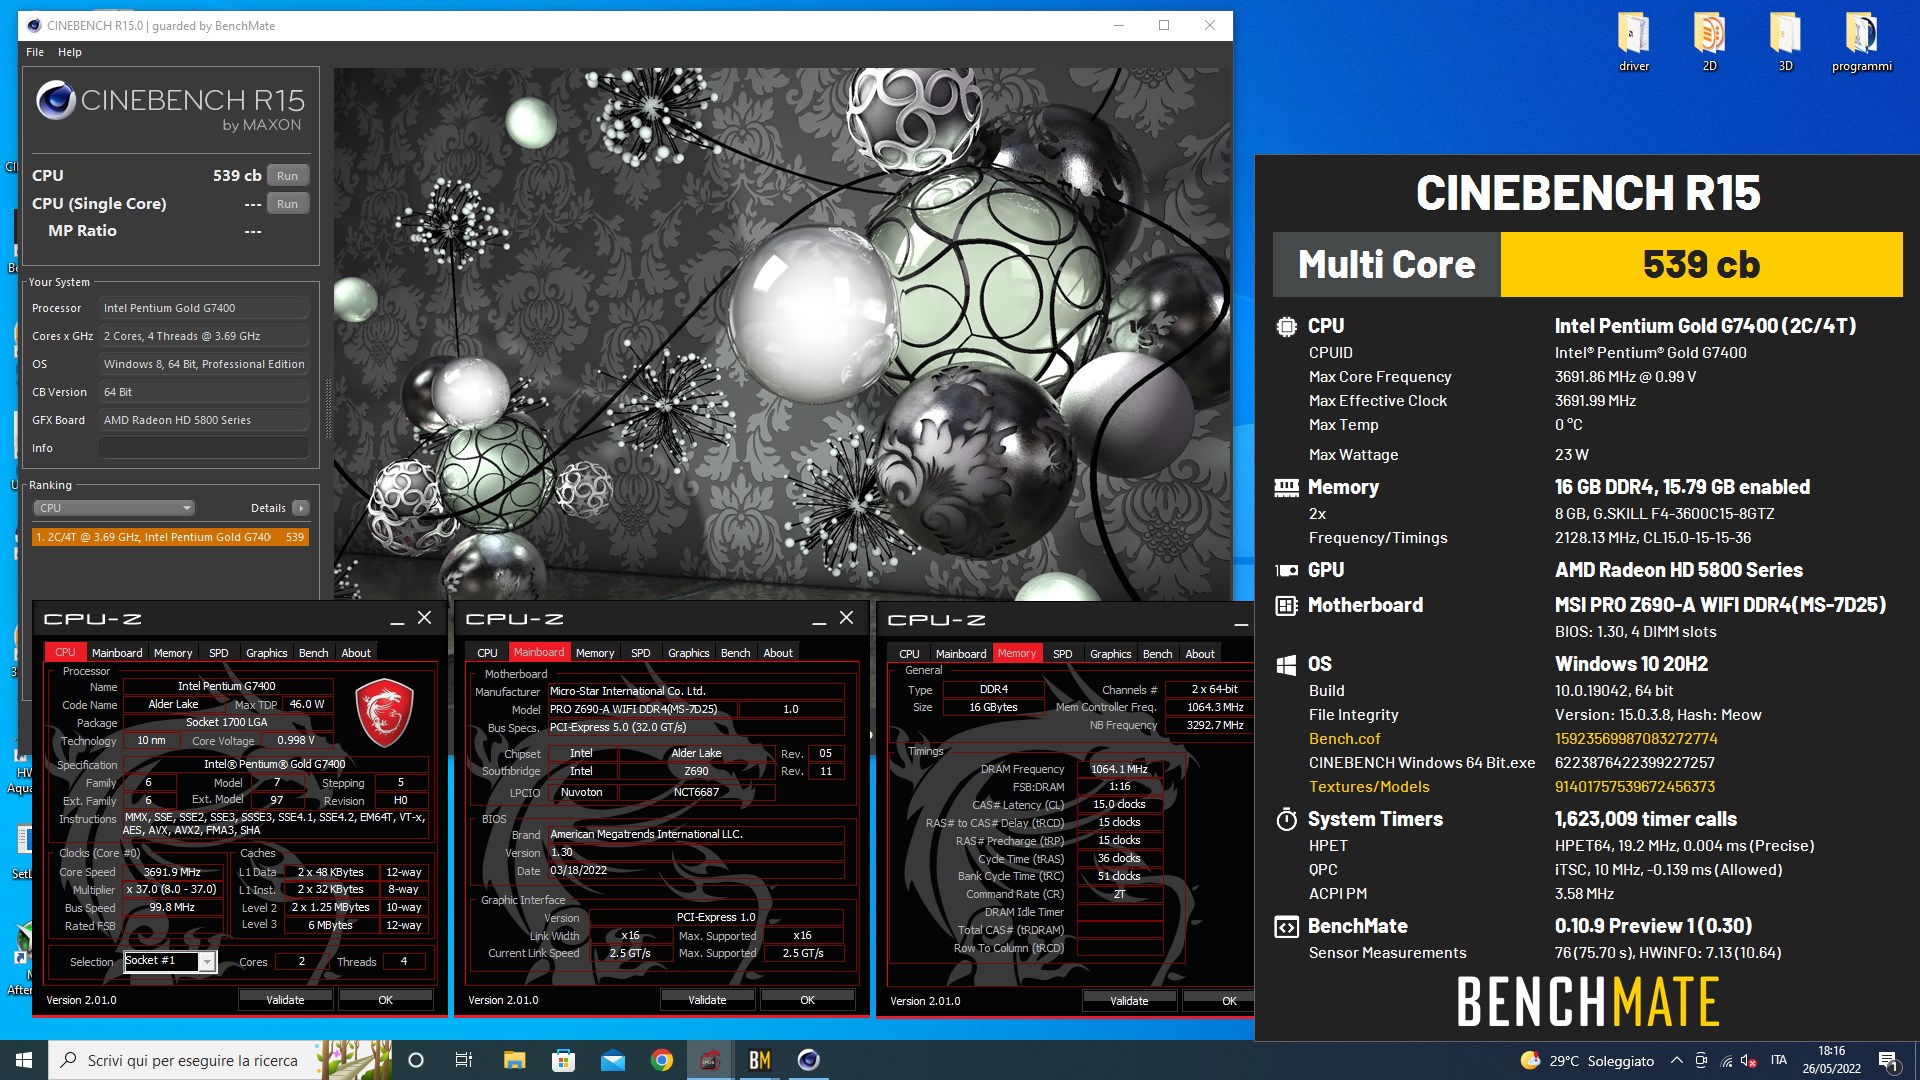Open Graphics tab in second CPU-Z window
1920x1080 pixels.
tap(689, 653)
